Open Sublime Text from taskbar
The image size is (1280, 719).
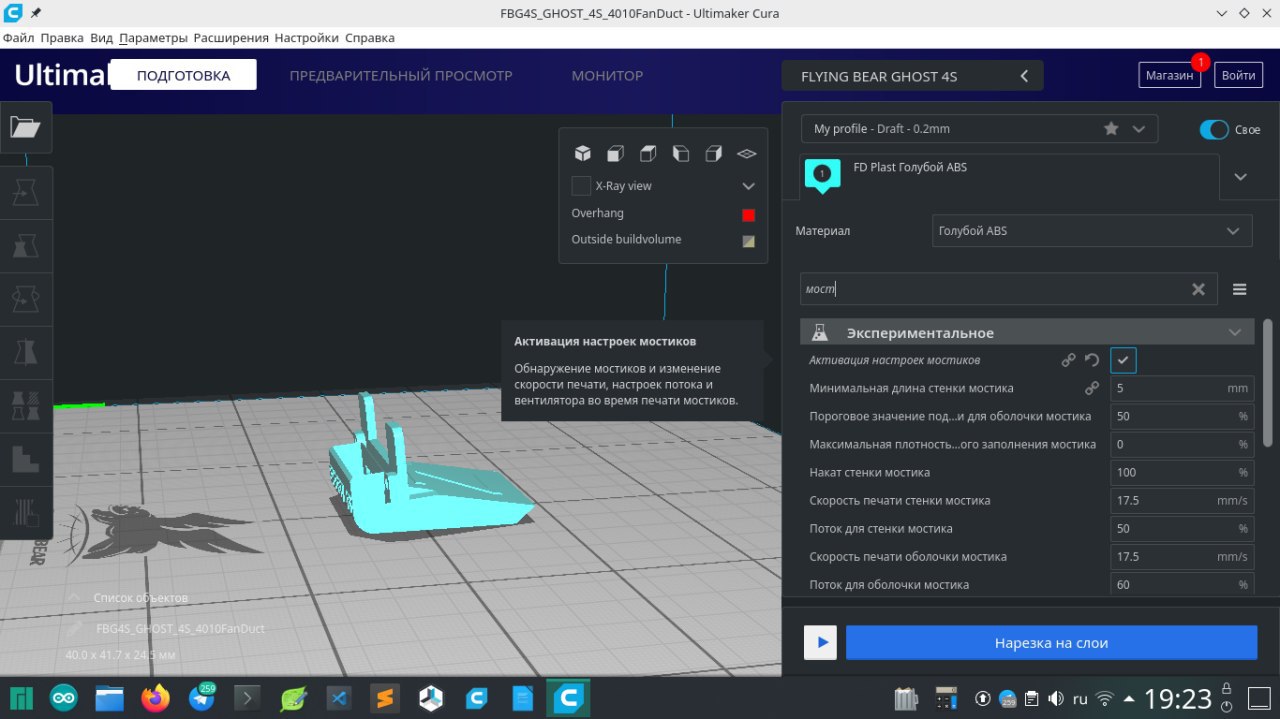[385, 698]
